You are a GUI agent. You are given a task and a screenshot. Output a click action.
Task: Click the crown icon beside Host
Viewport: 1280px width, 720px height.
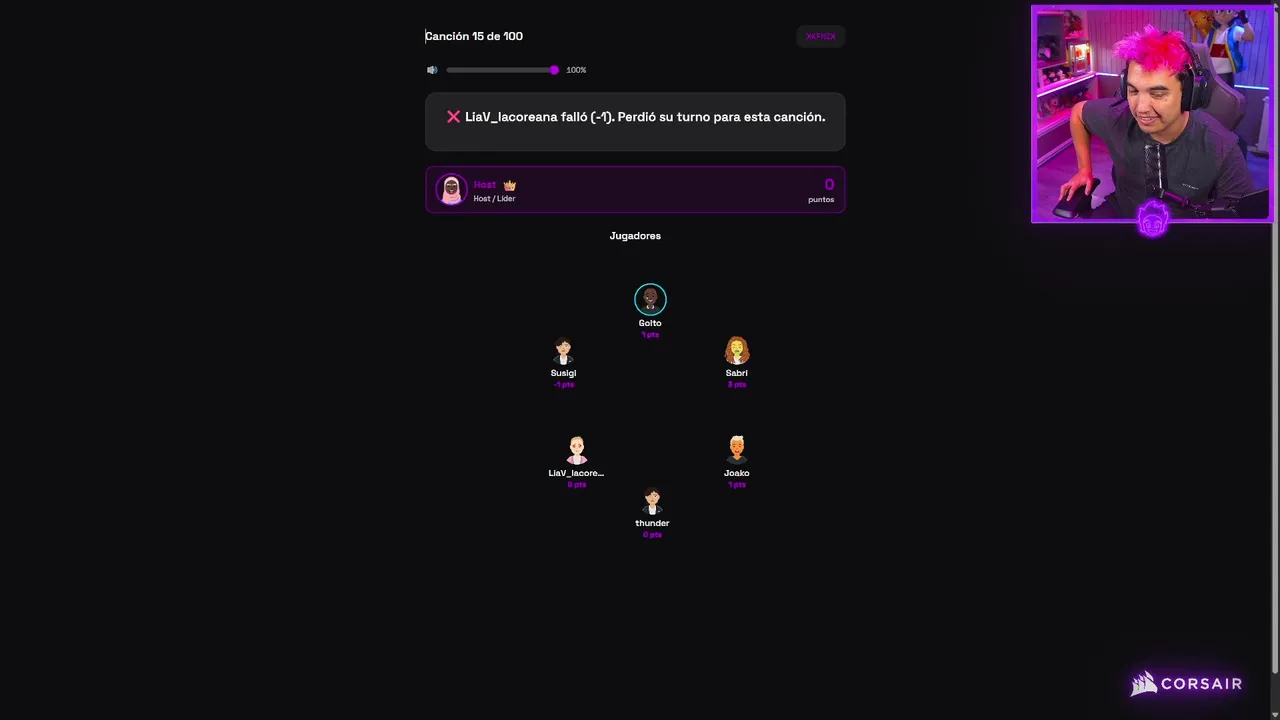coord(510,185)
